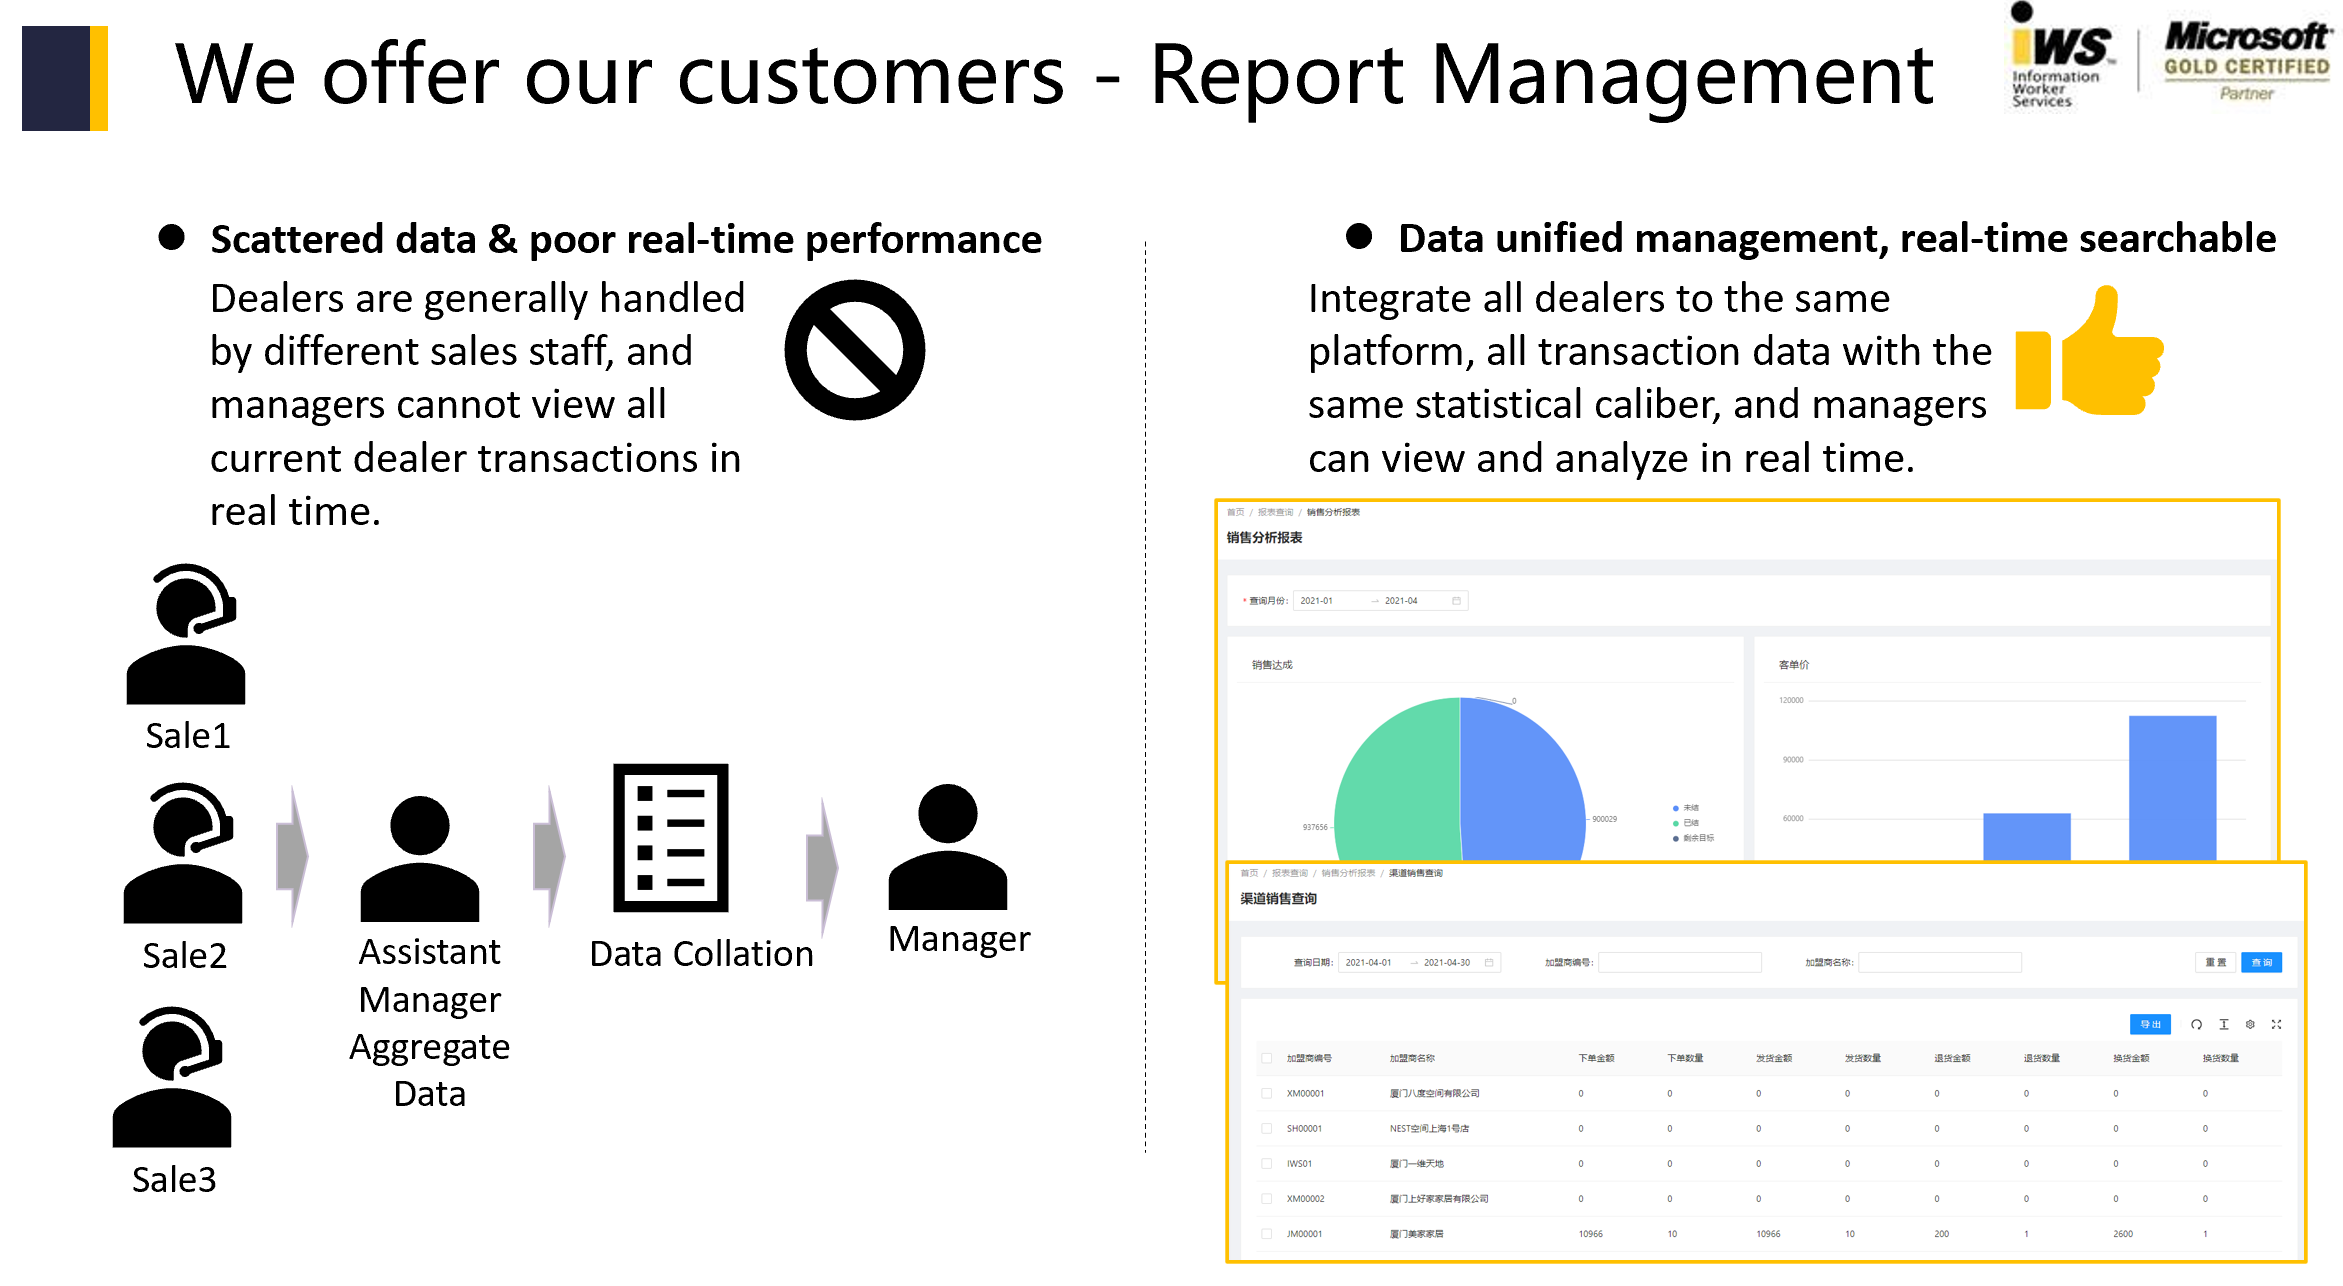Click the black prohibited sign icon
This screenshot has height=1286, width=2343.
[x=854, y=350]
